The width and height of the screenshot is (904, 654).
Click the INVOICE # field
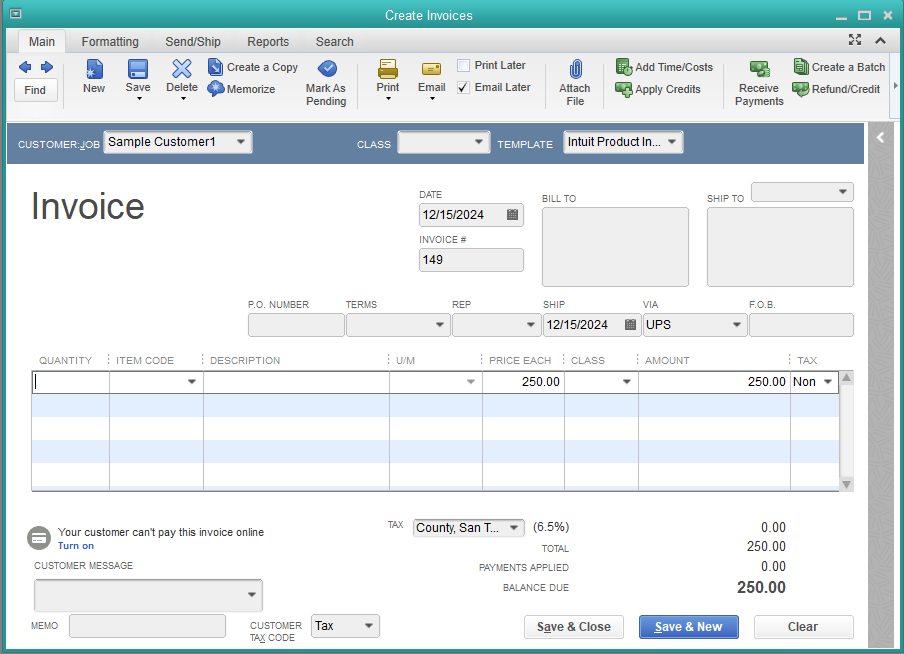tap(471, 260)
